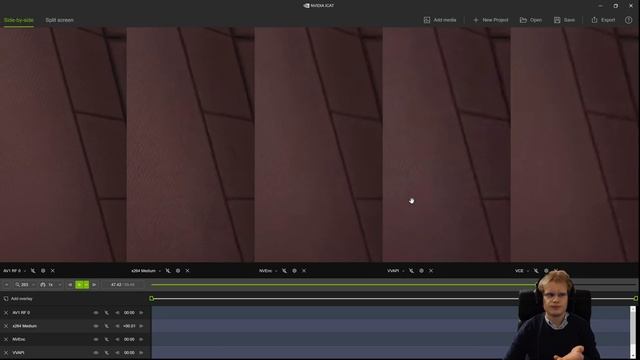The height and width of the screenshot is (360, 640).
Task: Toggle visibility eye for AV1 RF 0 track
Action: pos(96,313)
